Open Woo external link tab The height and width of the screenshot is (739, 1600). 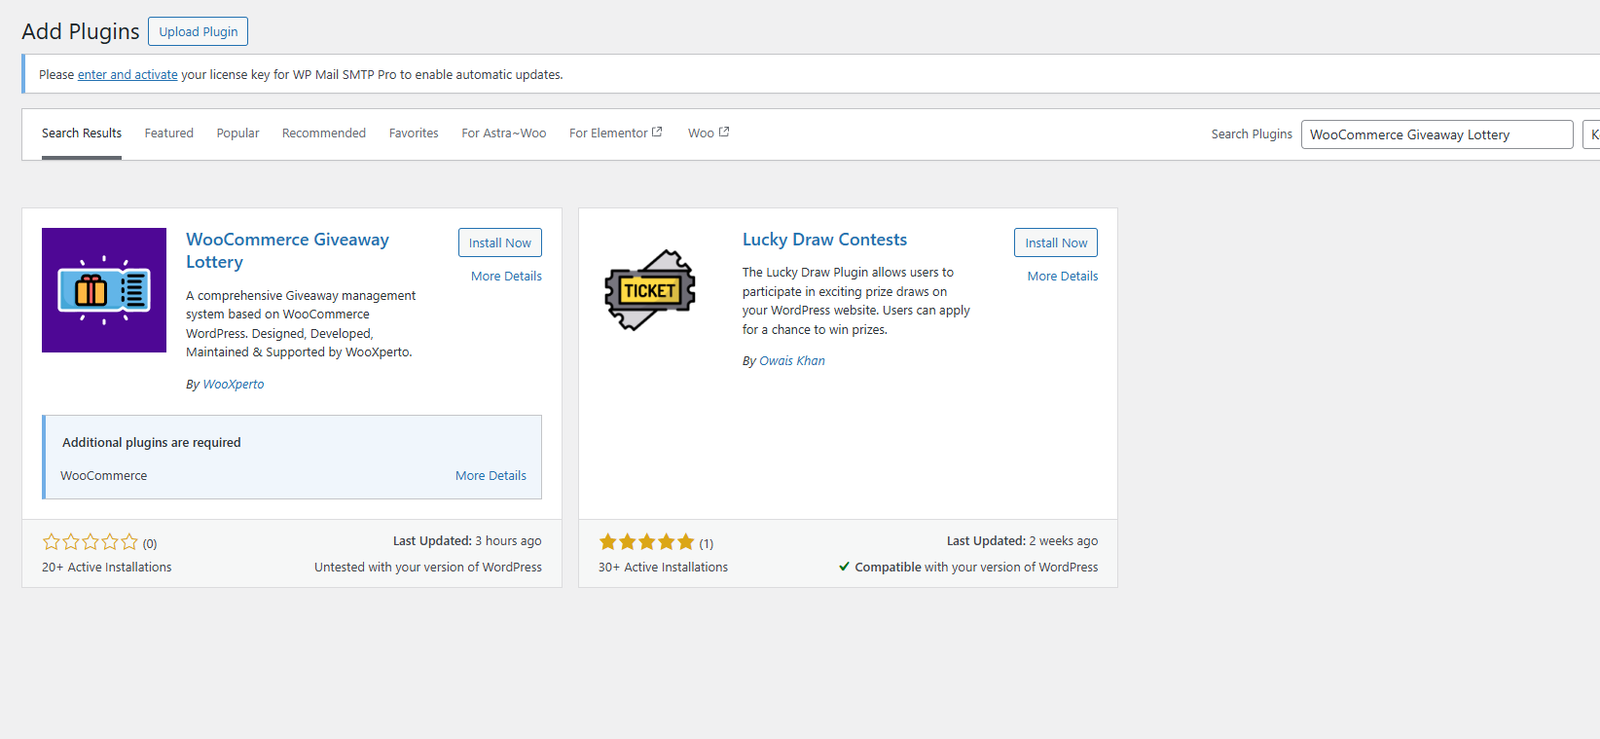[x=708, y=133]
